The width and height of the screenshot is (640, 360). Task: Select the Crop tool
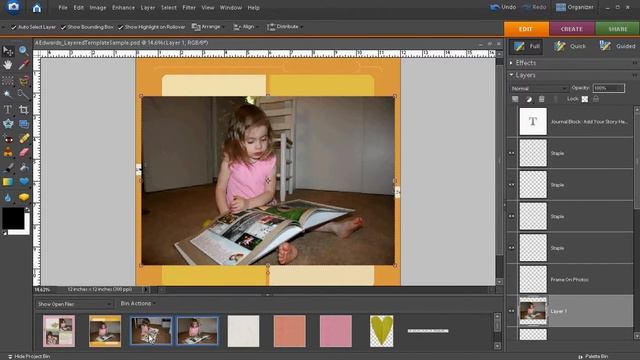24,109
